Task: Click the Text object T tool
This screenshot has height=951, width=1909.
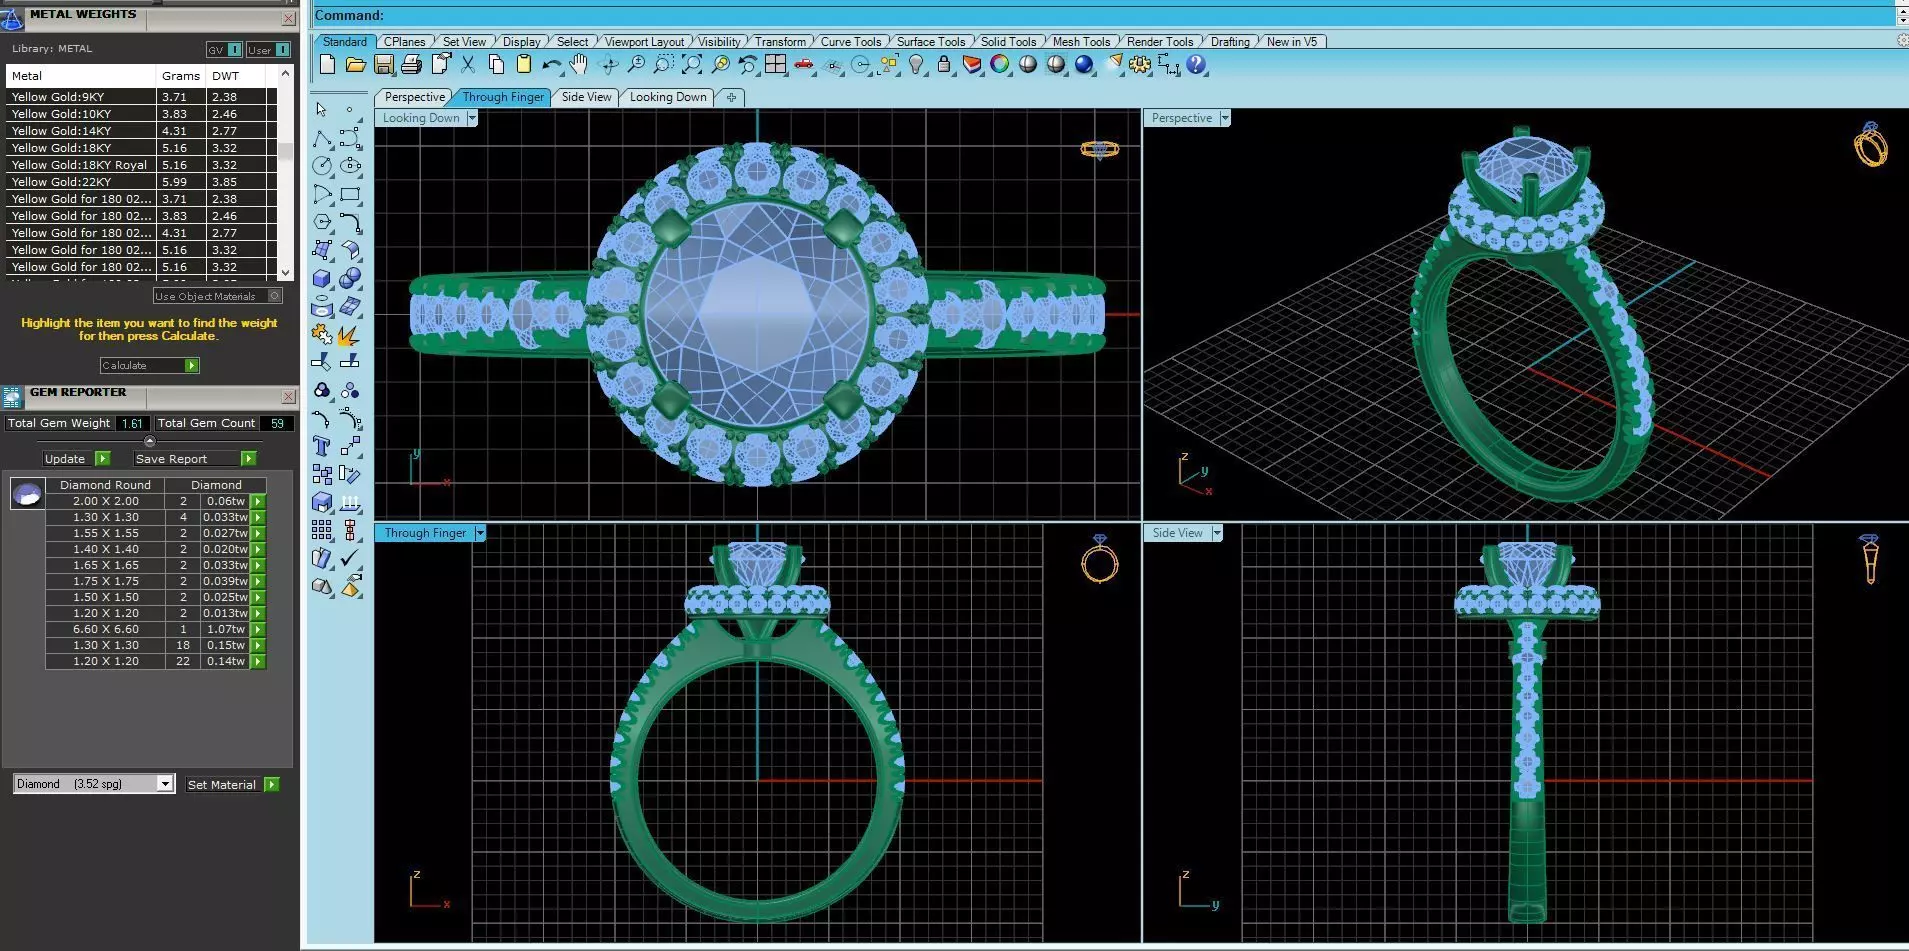Action: 321,446
